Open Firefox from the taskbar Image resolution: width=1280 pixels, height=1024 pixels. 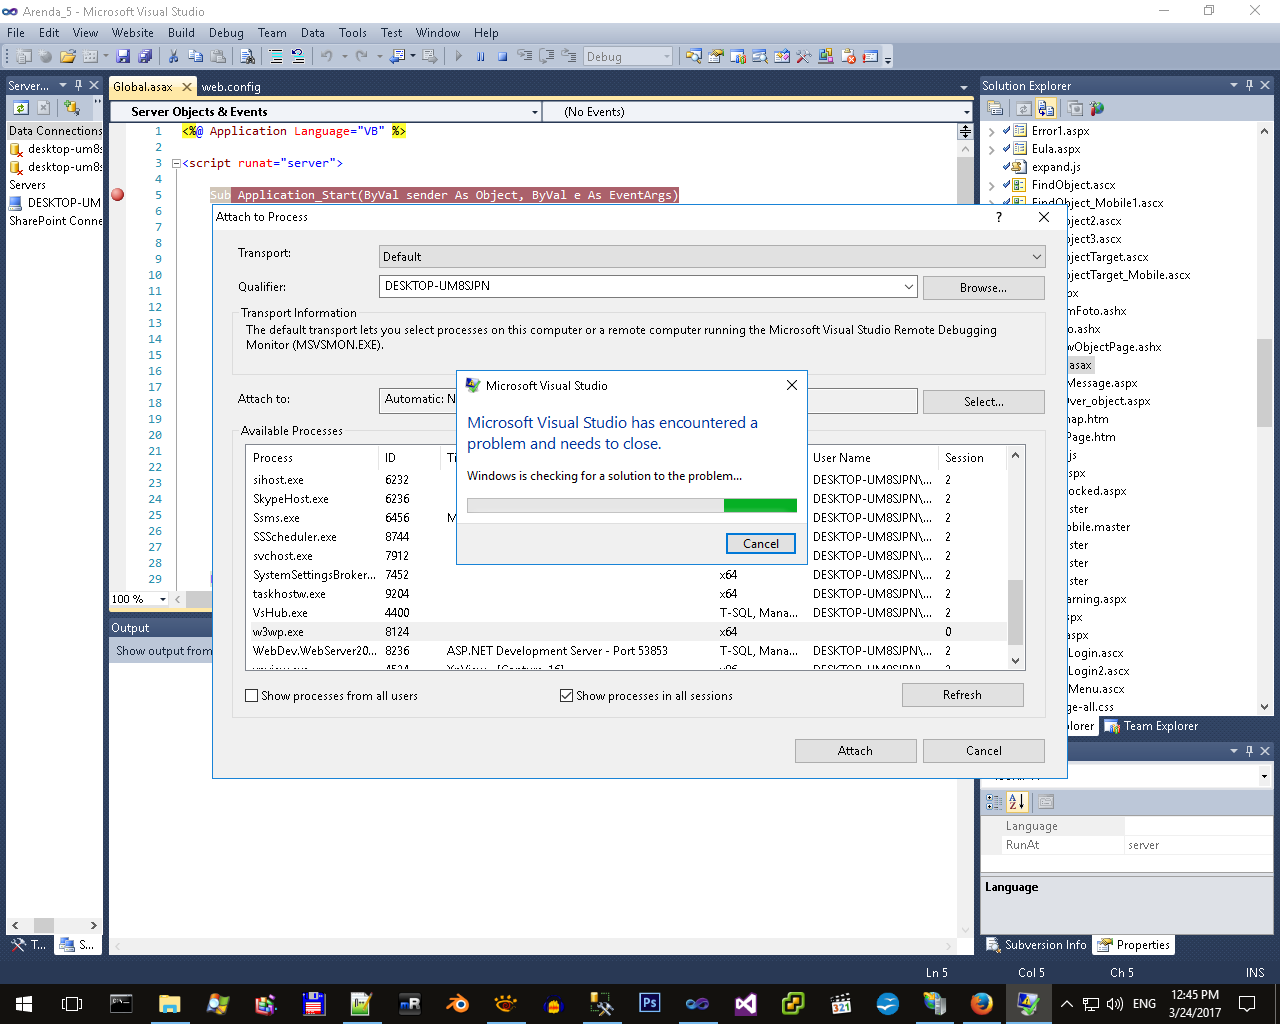[x=981, y=1003]
